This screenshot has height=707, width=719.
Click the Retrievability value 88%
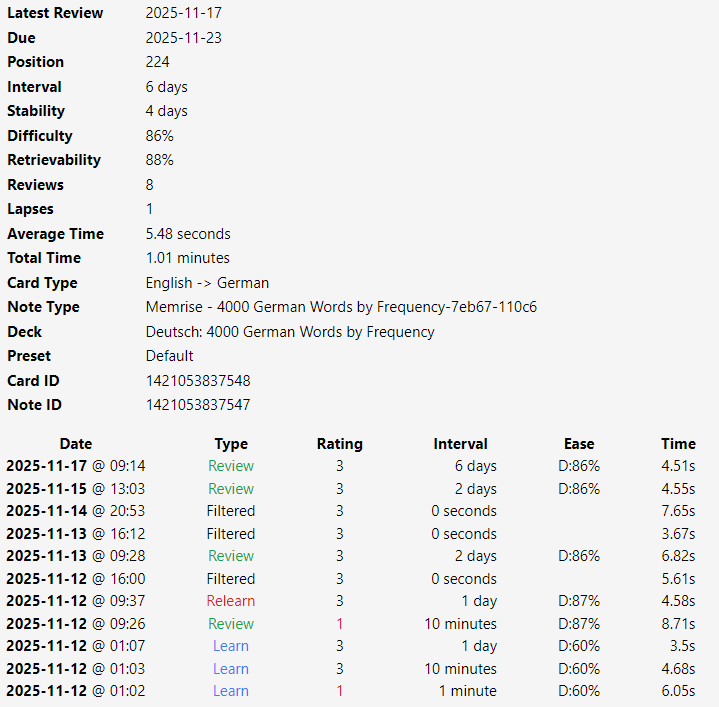(160, 160)
